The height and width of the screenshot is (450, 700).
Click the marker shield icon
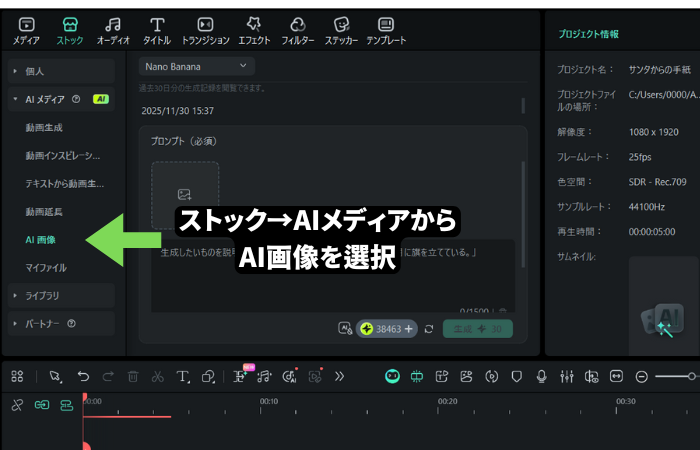(x=517, y=376)
